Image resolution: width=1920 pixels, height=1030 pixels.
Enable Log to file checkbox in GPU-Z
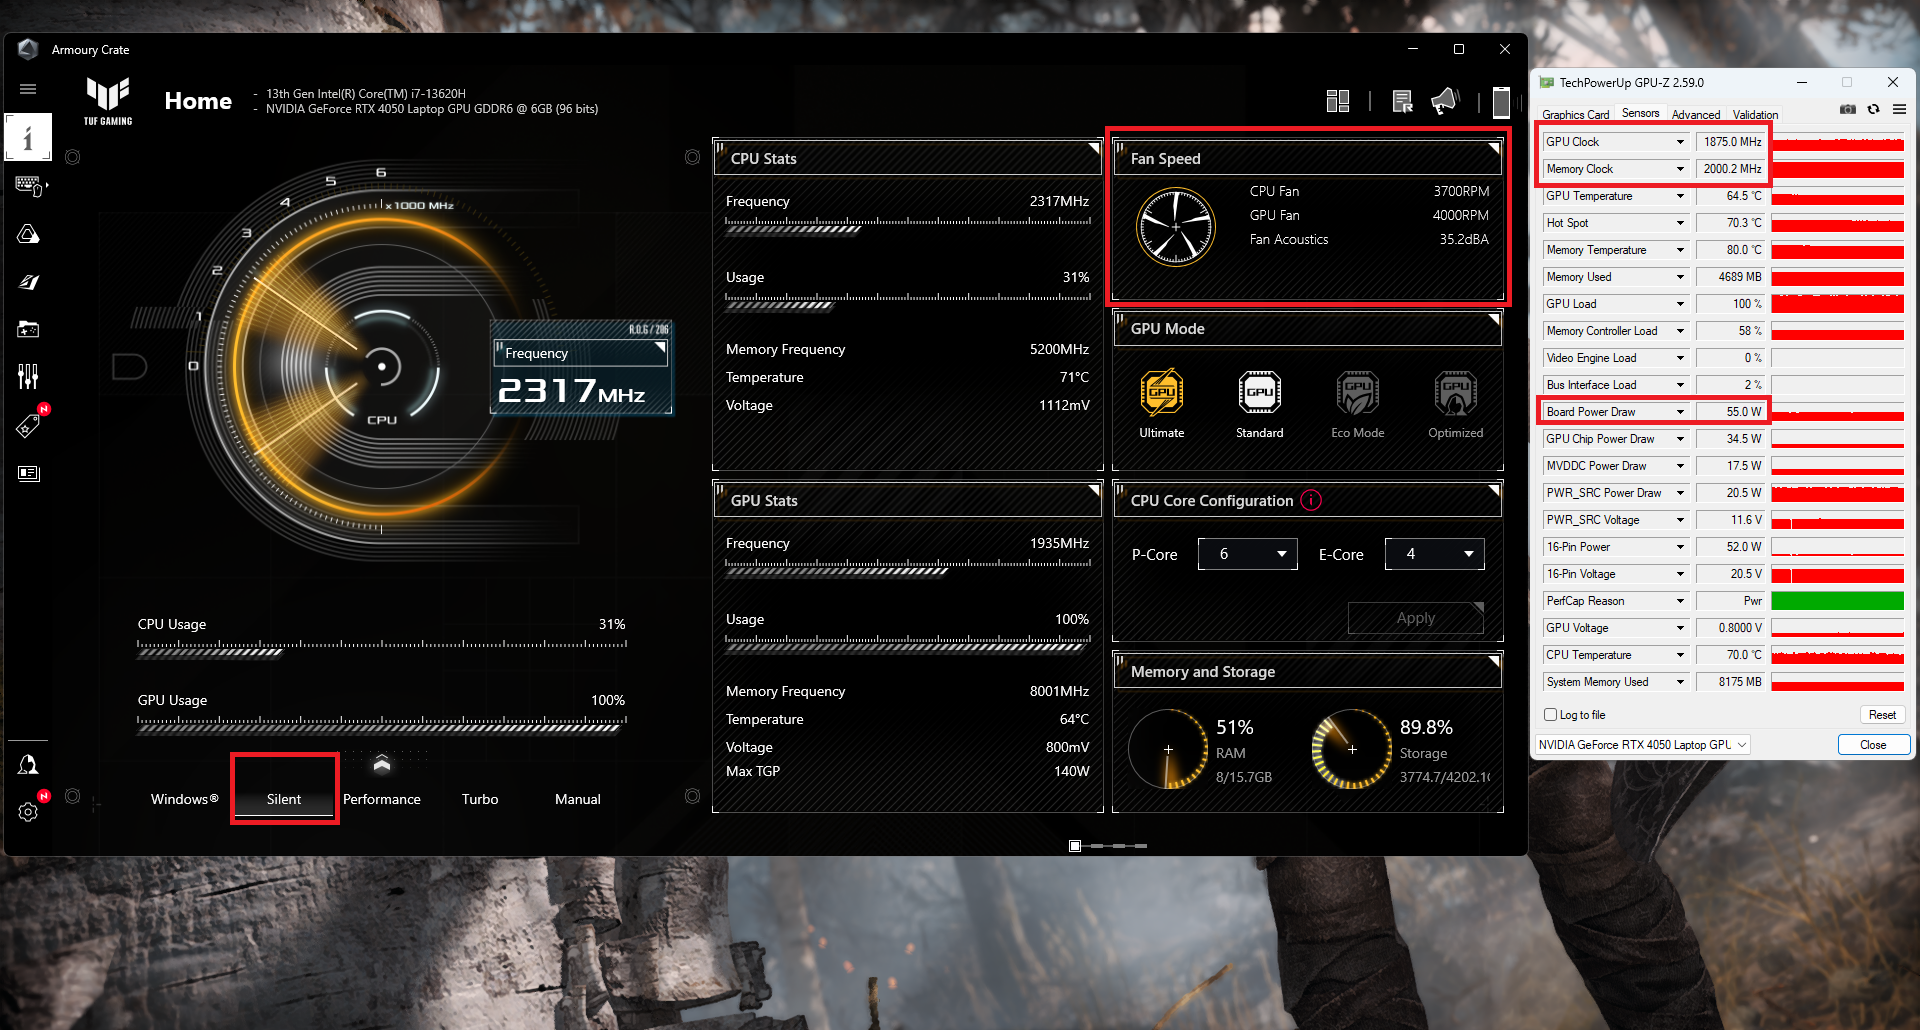1550,715
